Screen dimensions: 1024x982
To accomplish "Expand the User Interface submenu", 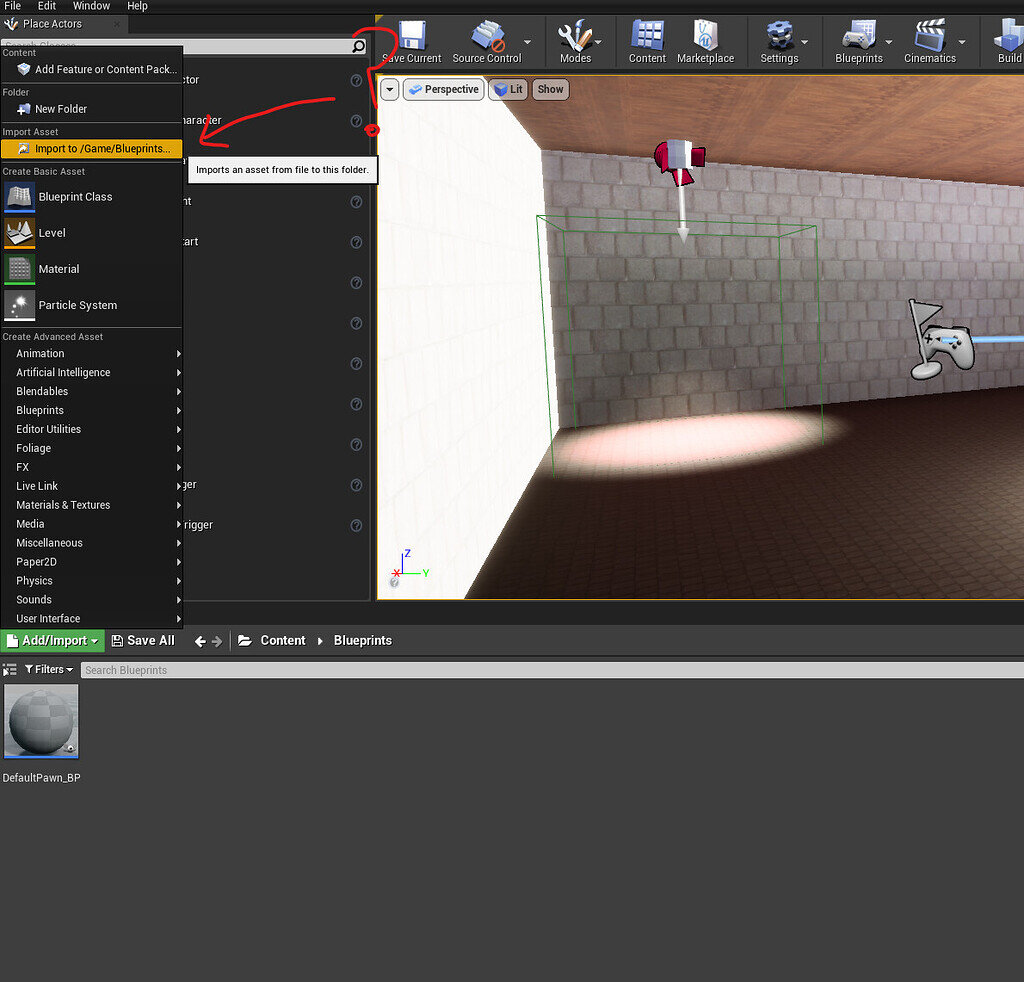I will pos(91,618).
